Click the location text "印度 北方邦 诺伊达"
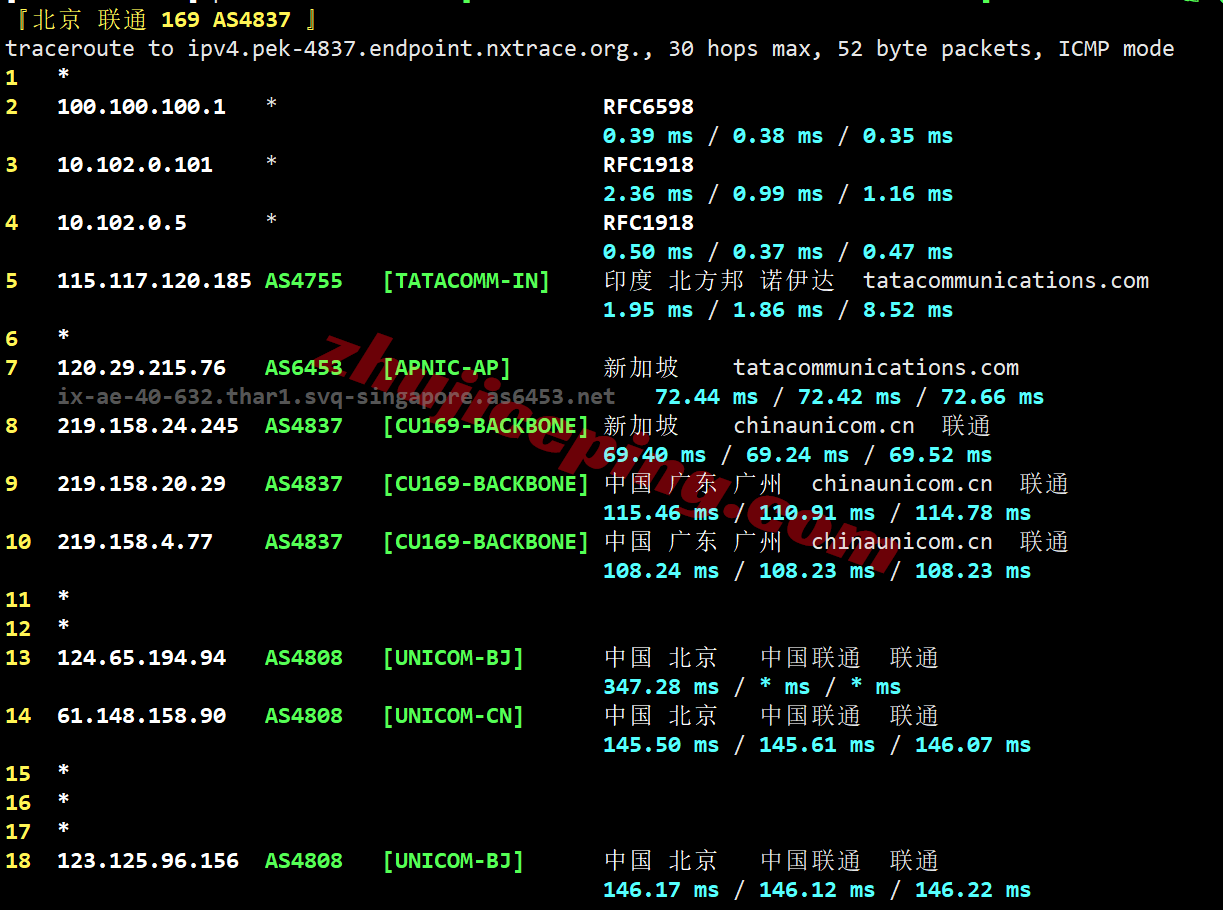Viewport: 1223px width, 910px height. (719, 280)
